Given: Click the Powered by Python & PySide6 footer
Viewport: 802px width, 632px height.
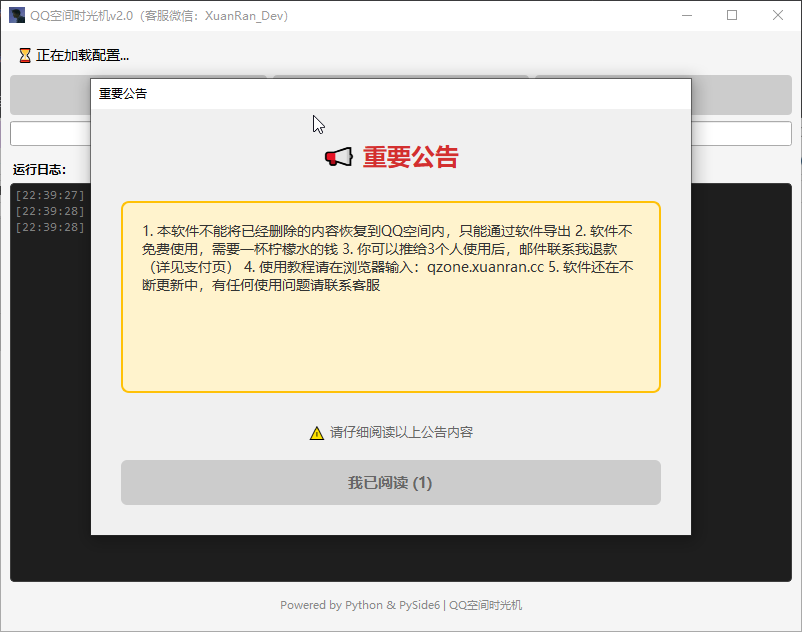Looking at the screenshot, I should (401, 605).
